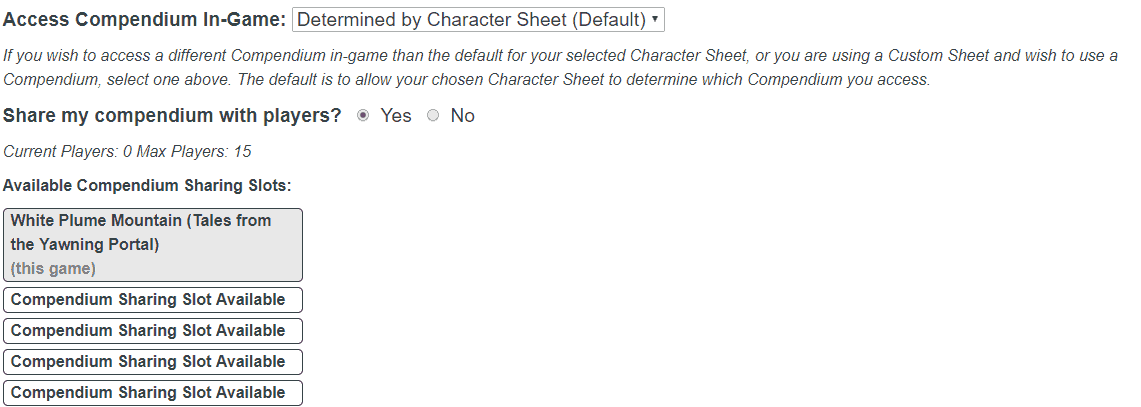
Task: Click the 'Available Compendium Sharing Slots:' heading
Action: click(147, 185)
